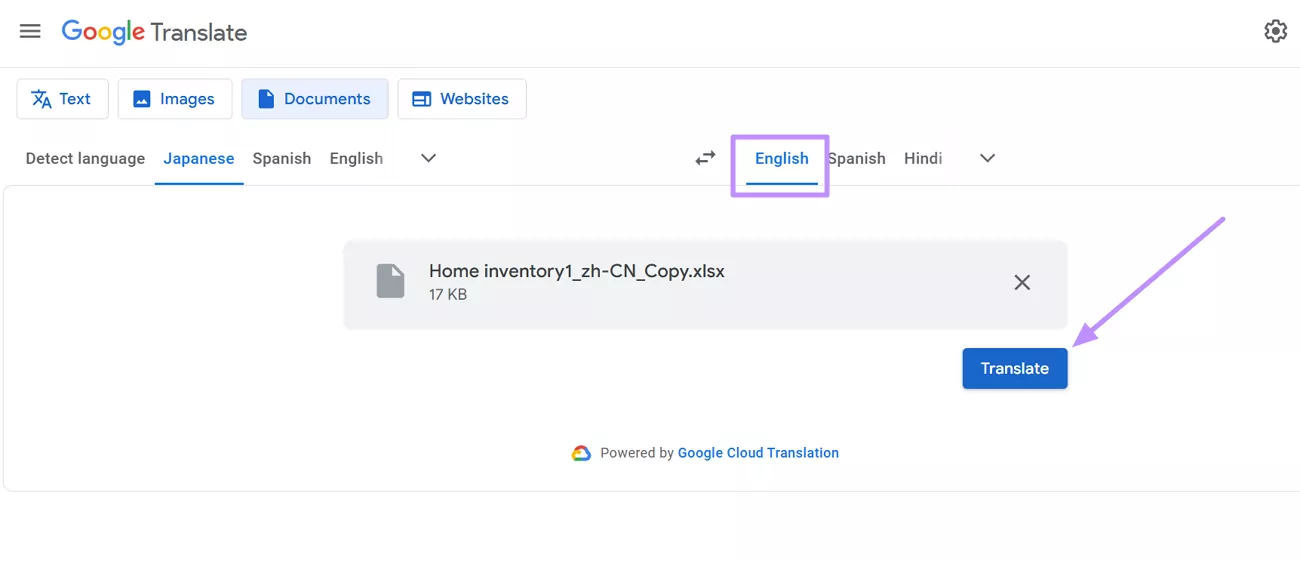Click the swap languages arrows icon
The width and height of the screenshot is (1300, 561).
pos(706,158)
